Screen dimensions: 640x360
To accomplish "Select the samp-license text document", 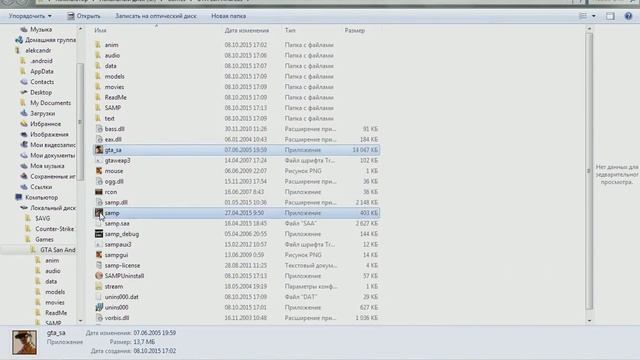I will (122, 265).
